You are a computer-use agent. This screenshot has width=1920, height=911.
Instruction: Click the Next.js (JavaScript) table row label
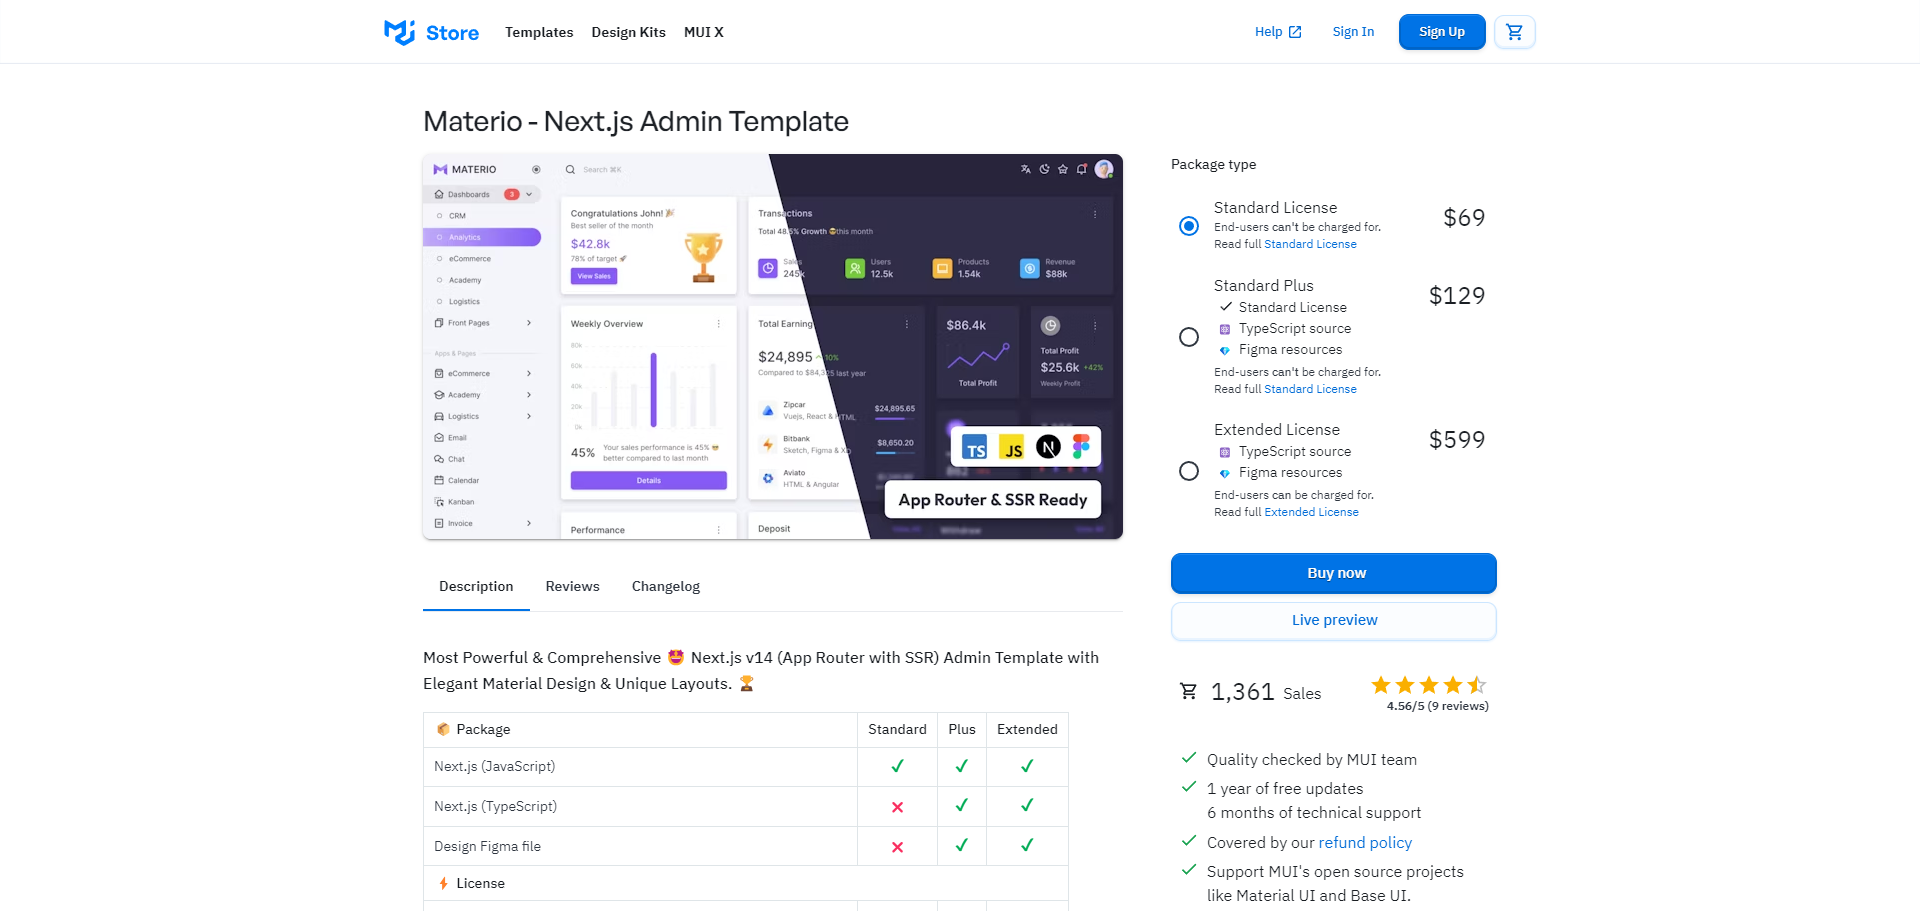pyautogui.click(x=494, y=767)
